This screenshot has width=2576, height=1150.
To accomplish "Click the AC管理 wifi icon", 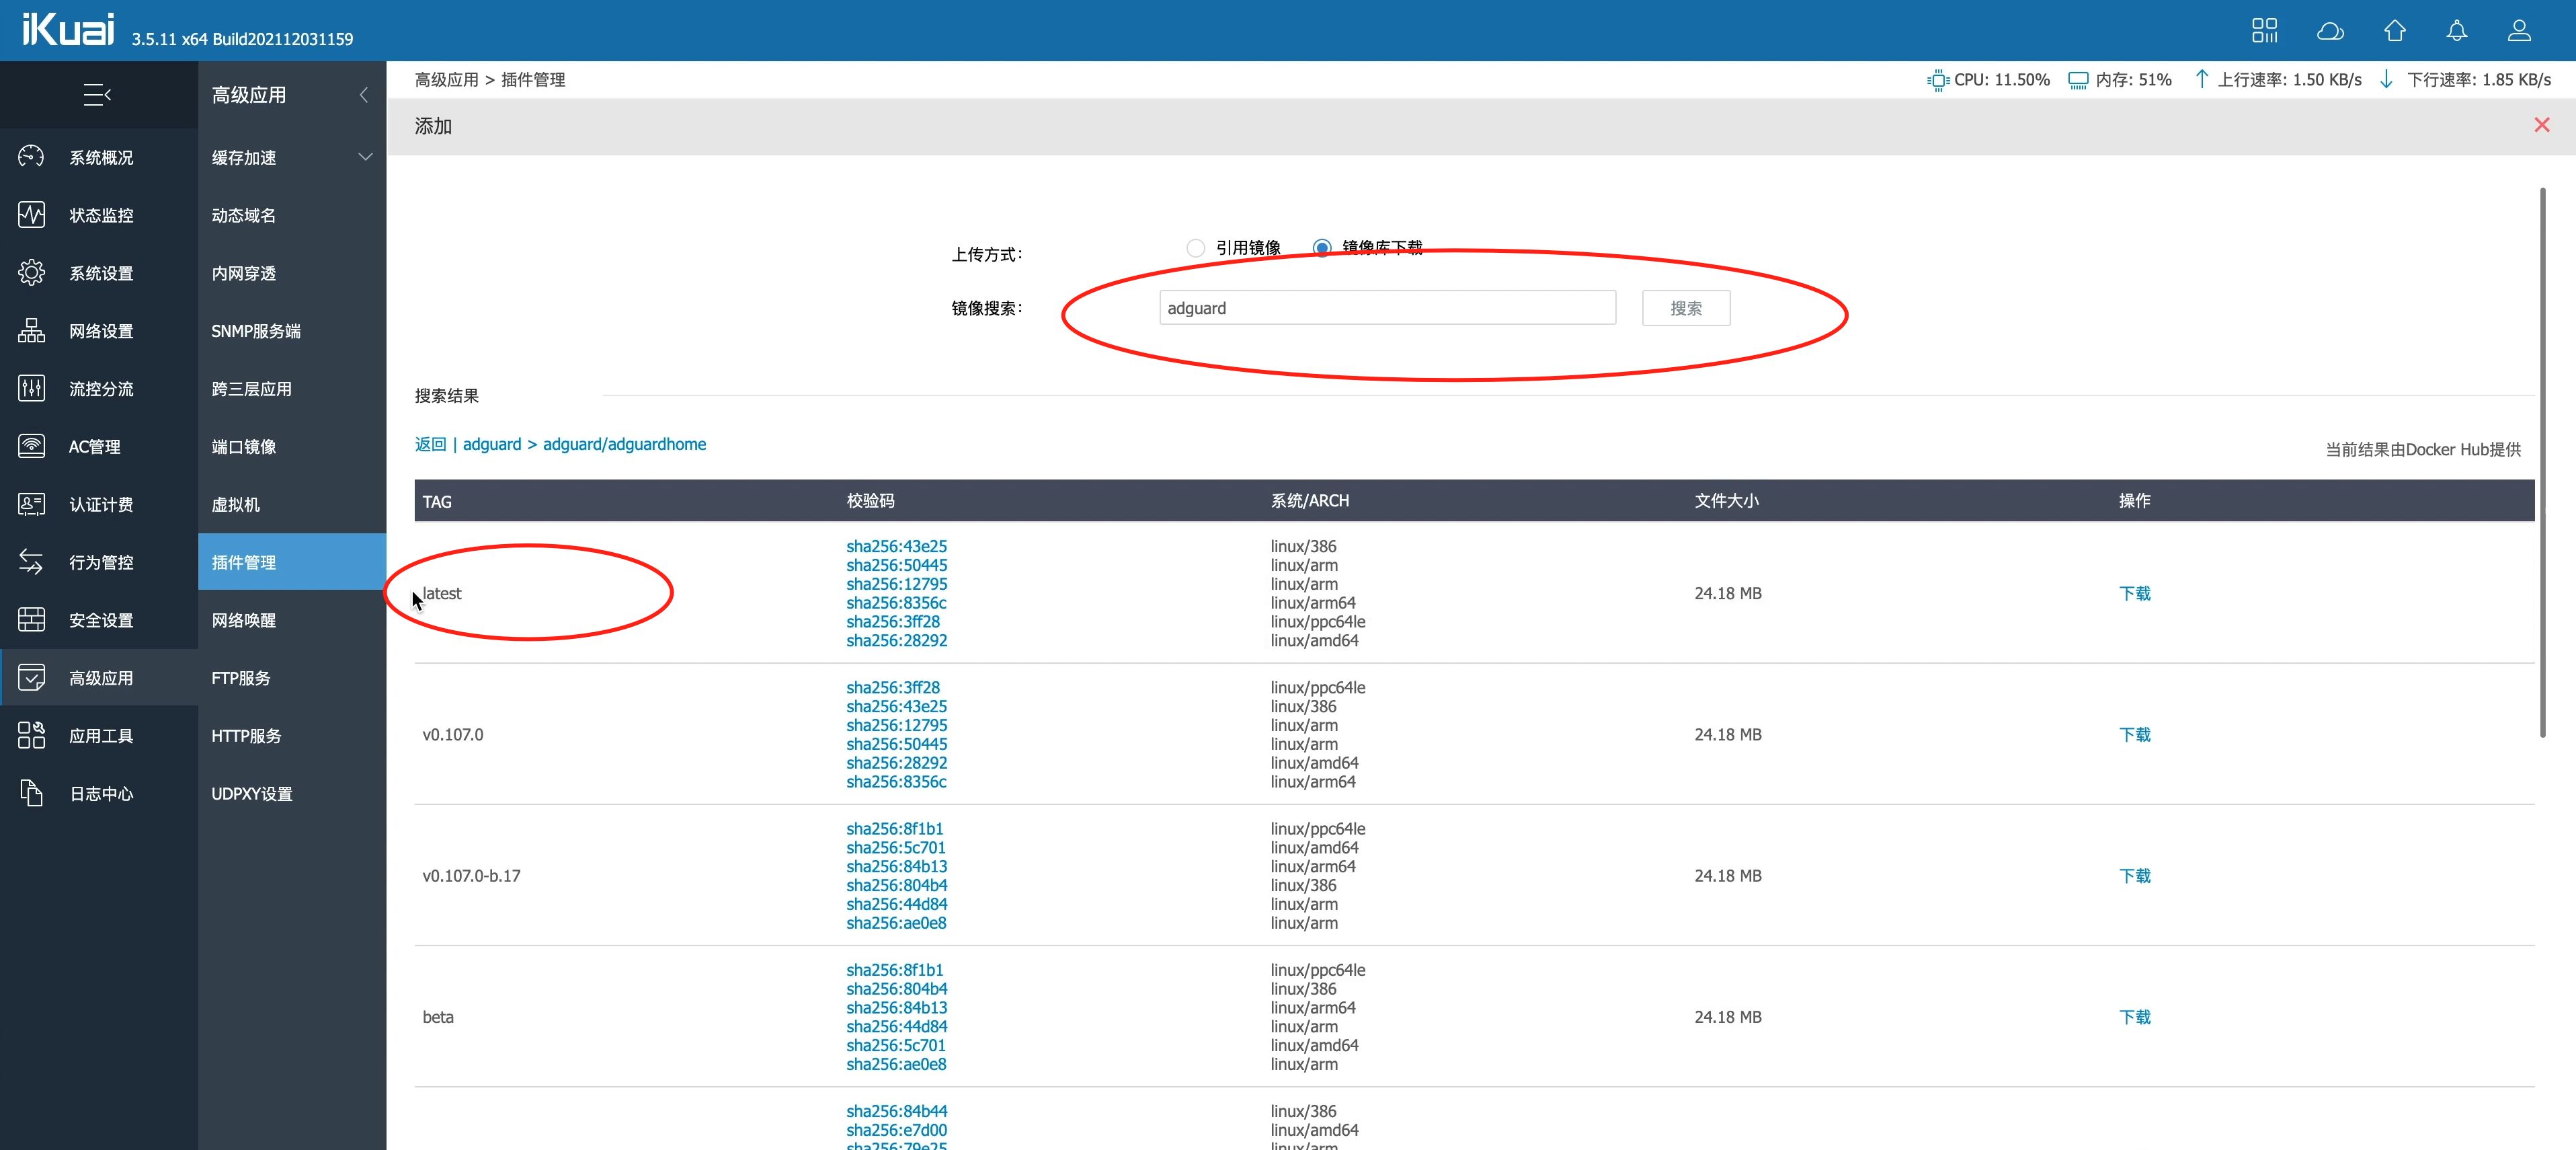I will pos(31,446).
